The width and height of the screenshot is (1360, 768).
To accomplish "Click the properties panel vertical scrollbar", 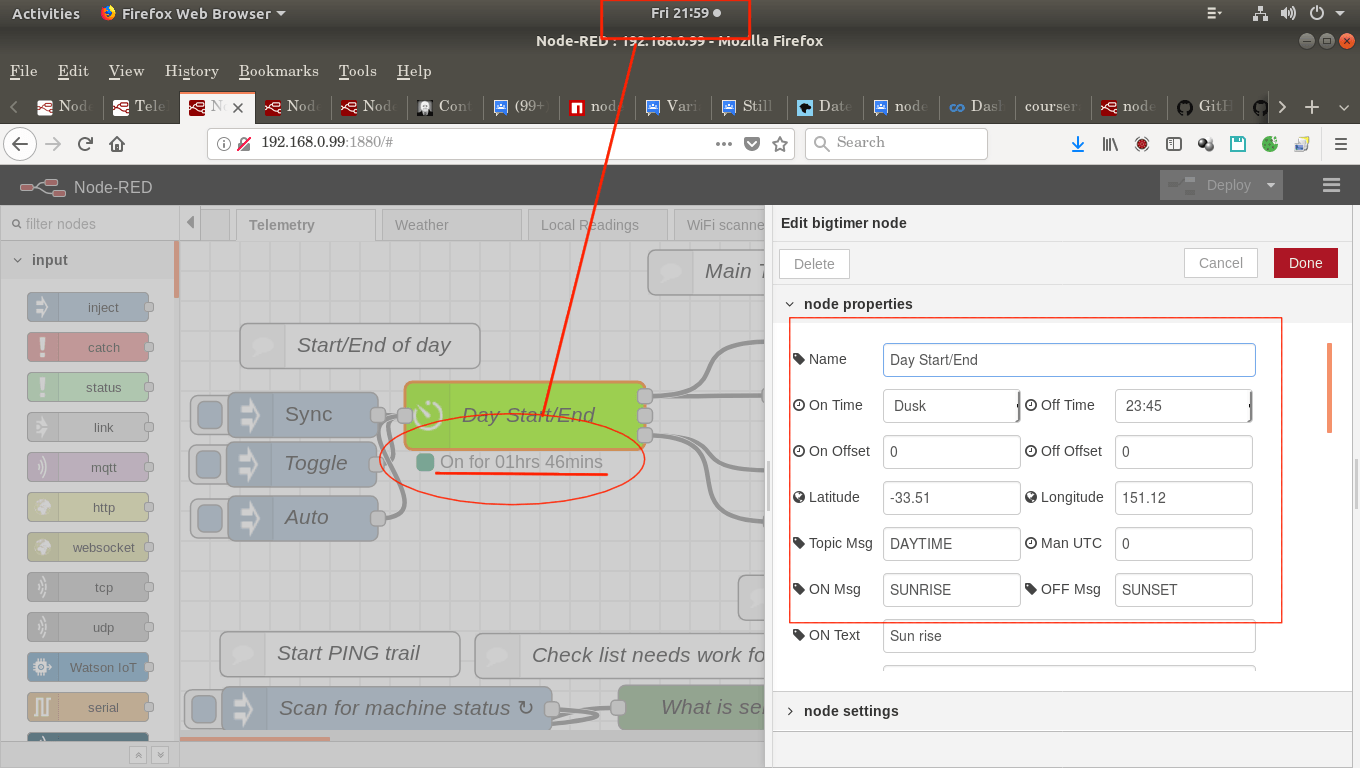I will (x=1329, y=388).
